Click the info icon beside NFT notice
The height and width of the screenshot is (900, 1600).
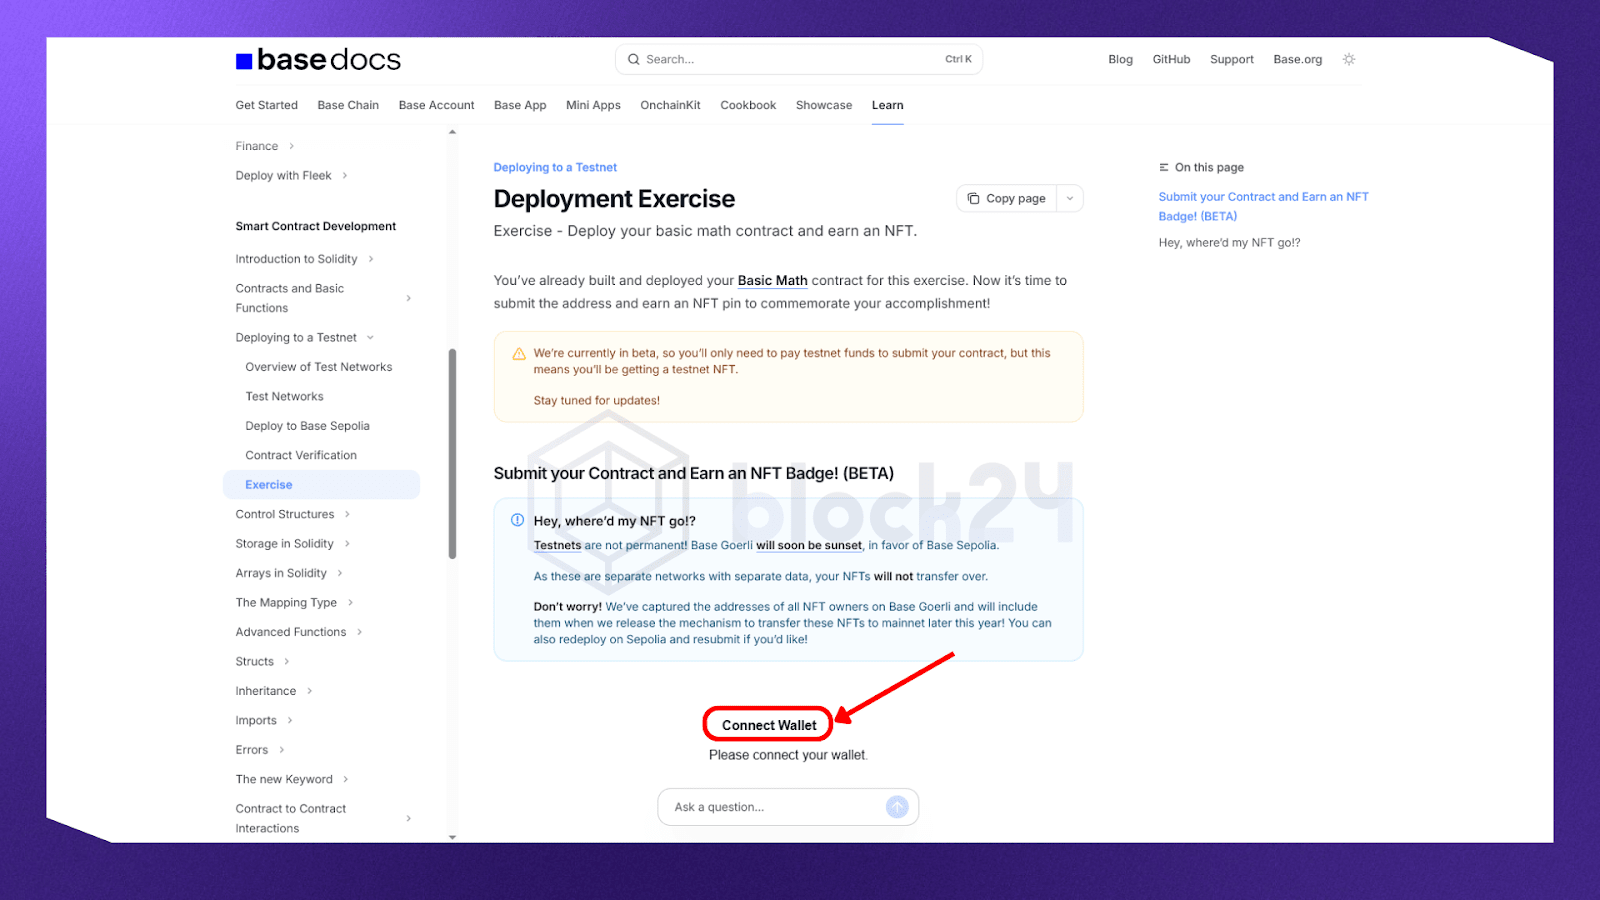[517, 520]
